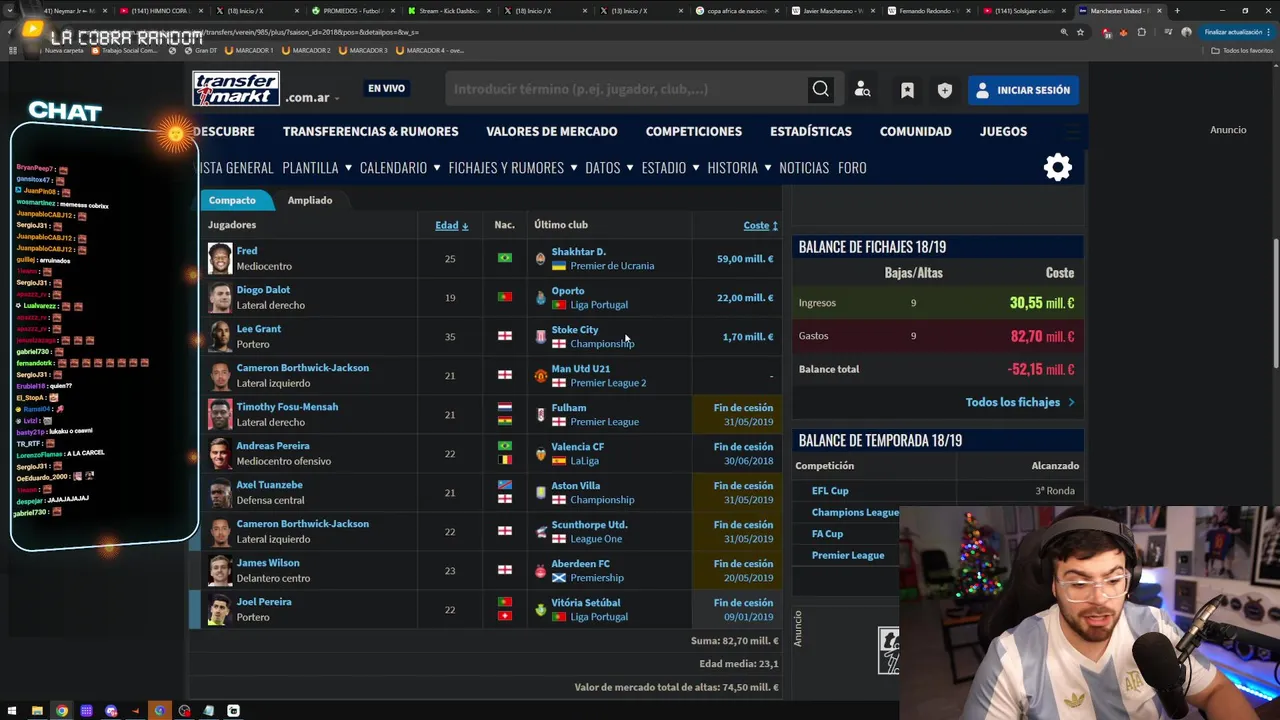Open a new browser tab
The height and width of the screenshot is (720, 1280).
(1176, 11)
